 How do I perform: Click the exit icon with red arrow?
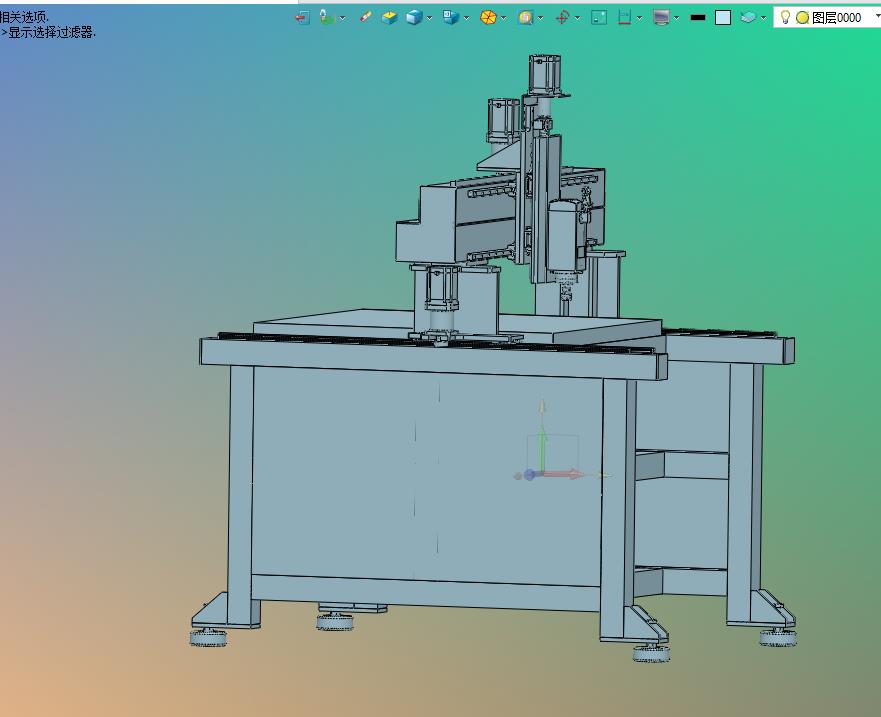click(302, 18)
